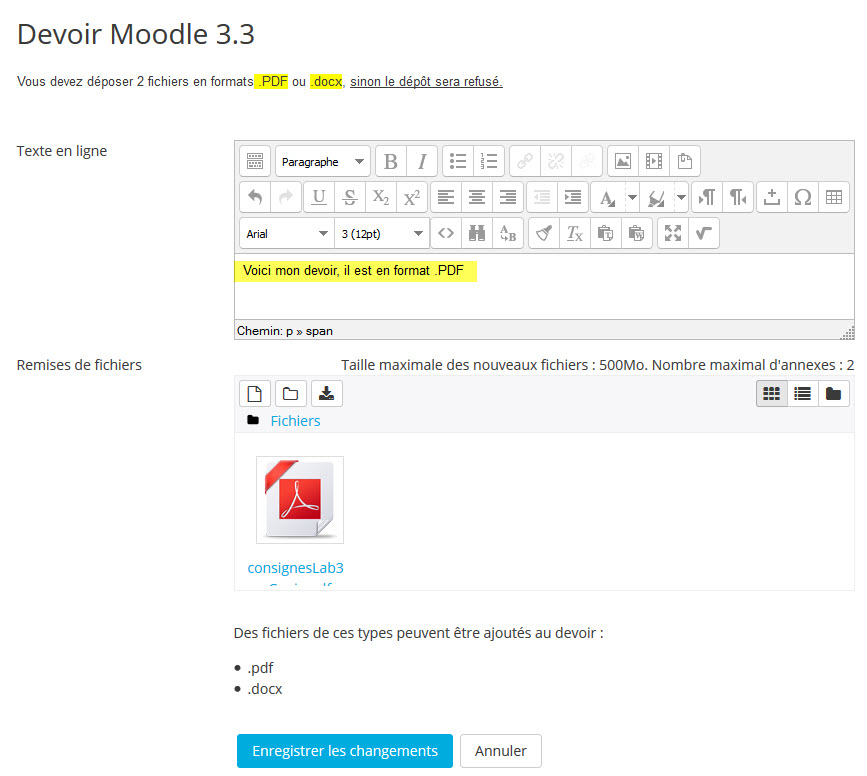
Task: Open the text color picker arrow
Action: tap(632, 198)
